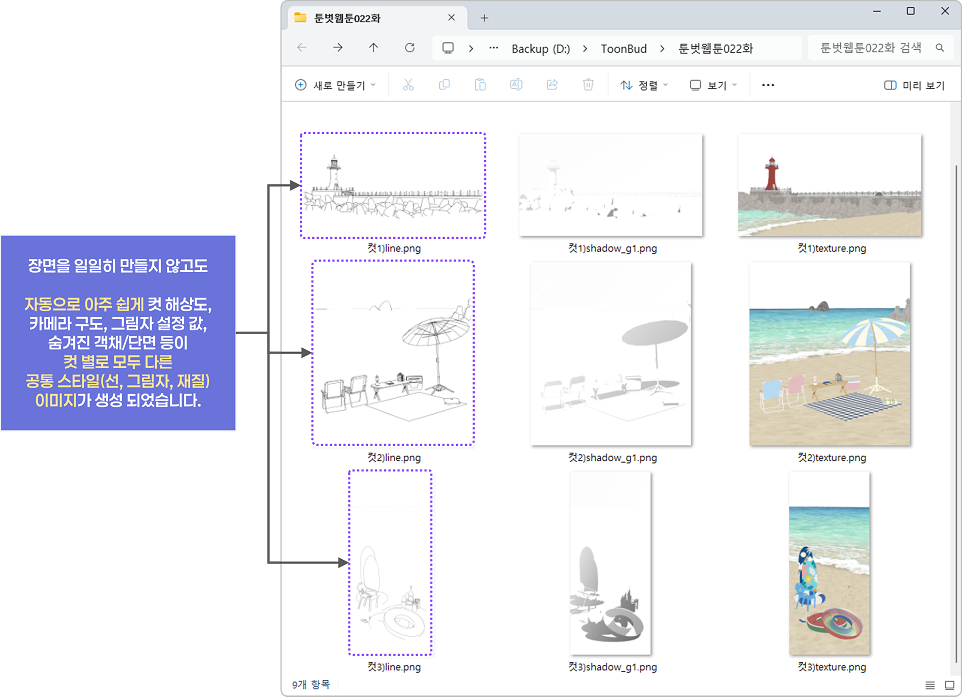Open the See more (...) toolbar menu
The image size is (962, 697).
tap(768, 86)
